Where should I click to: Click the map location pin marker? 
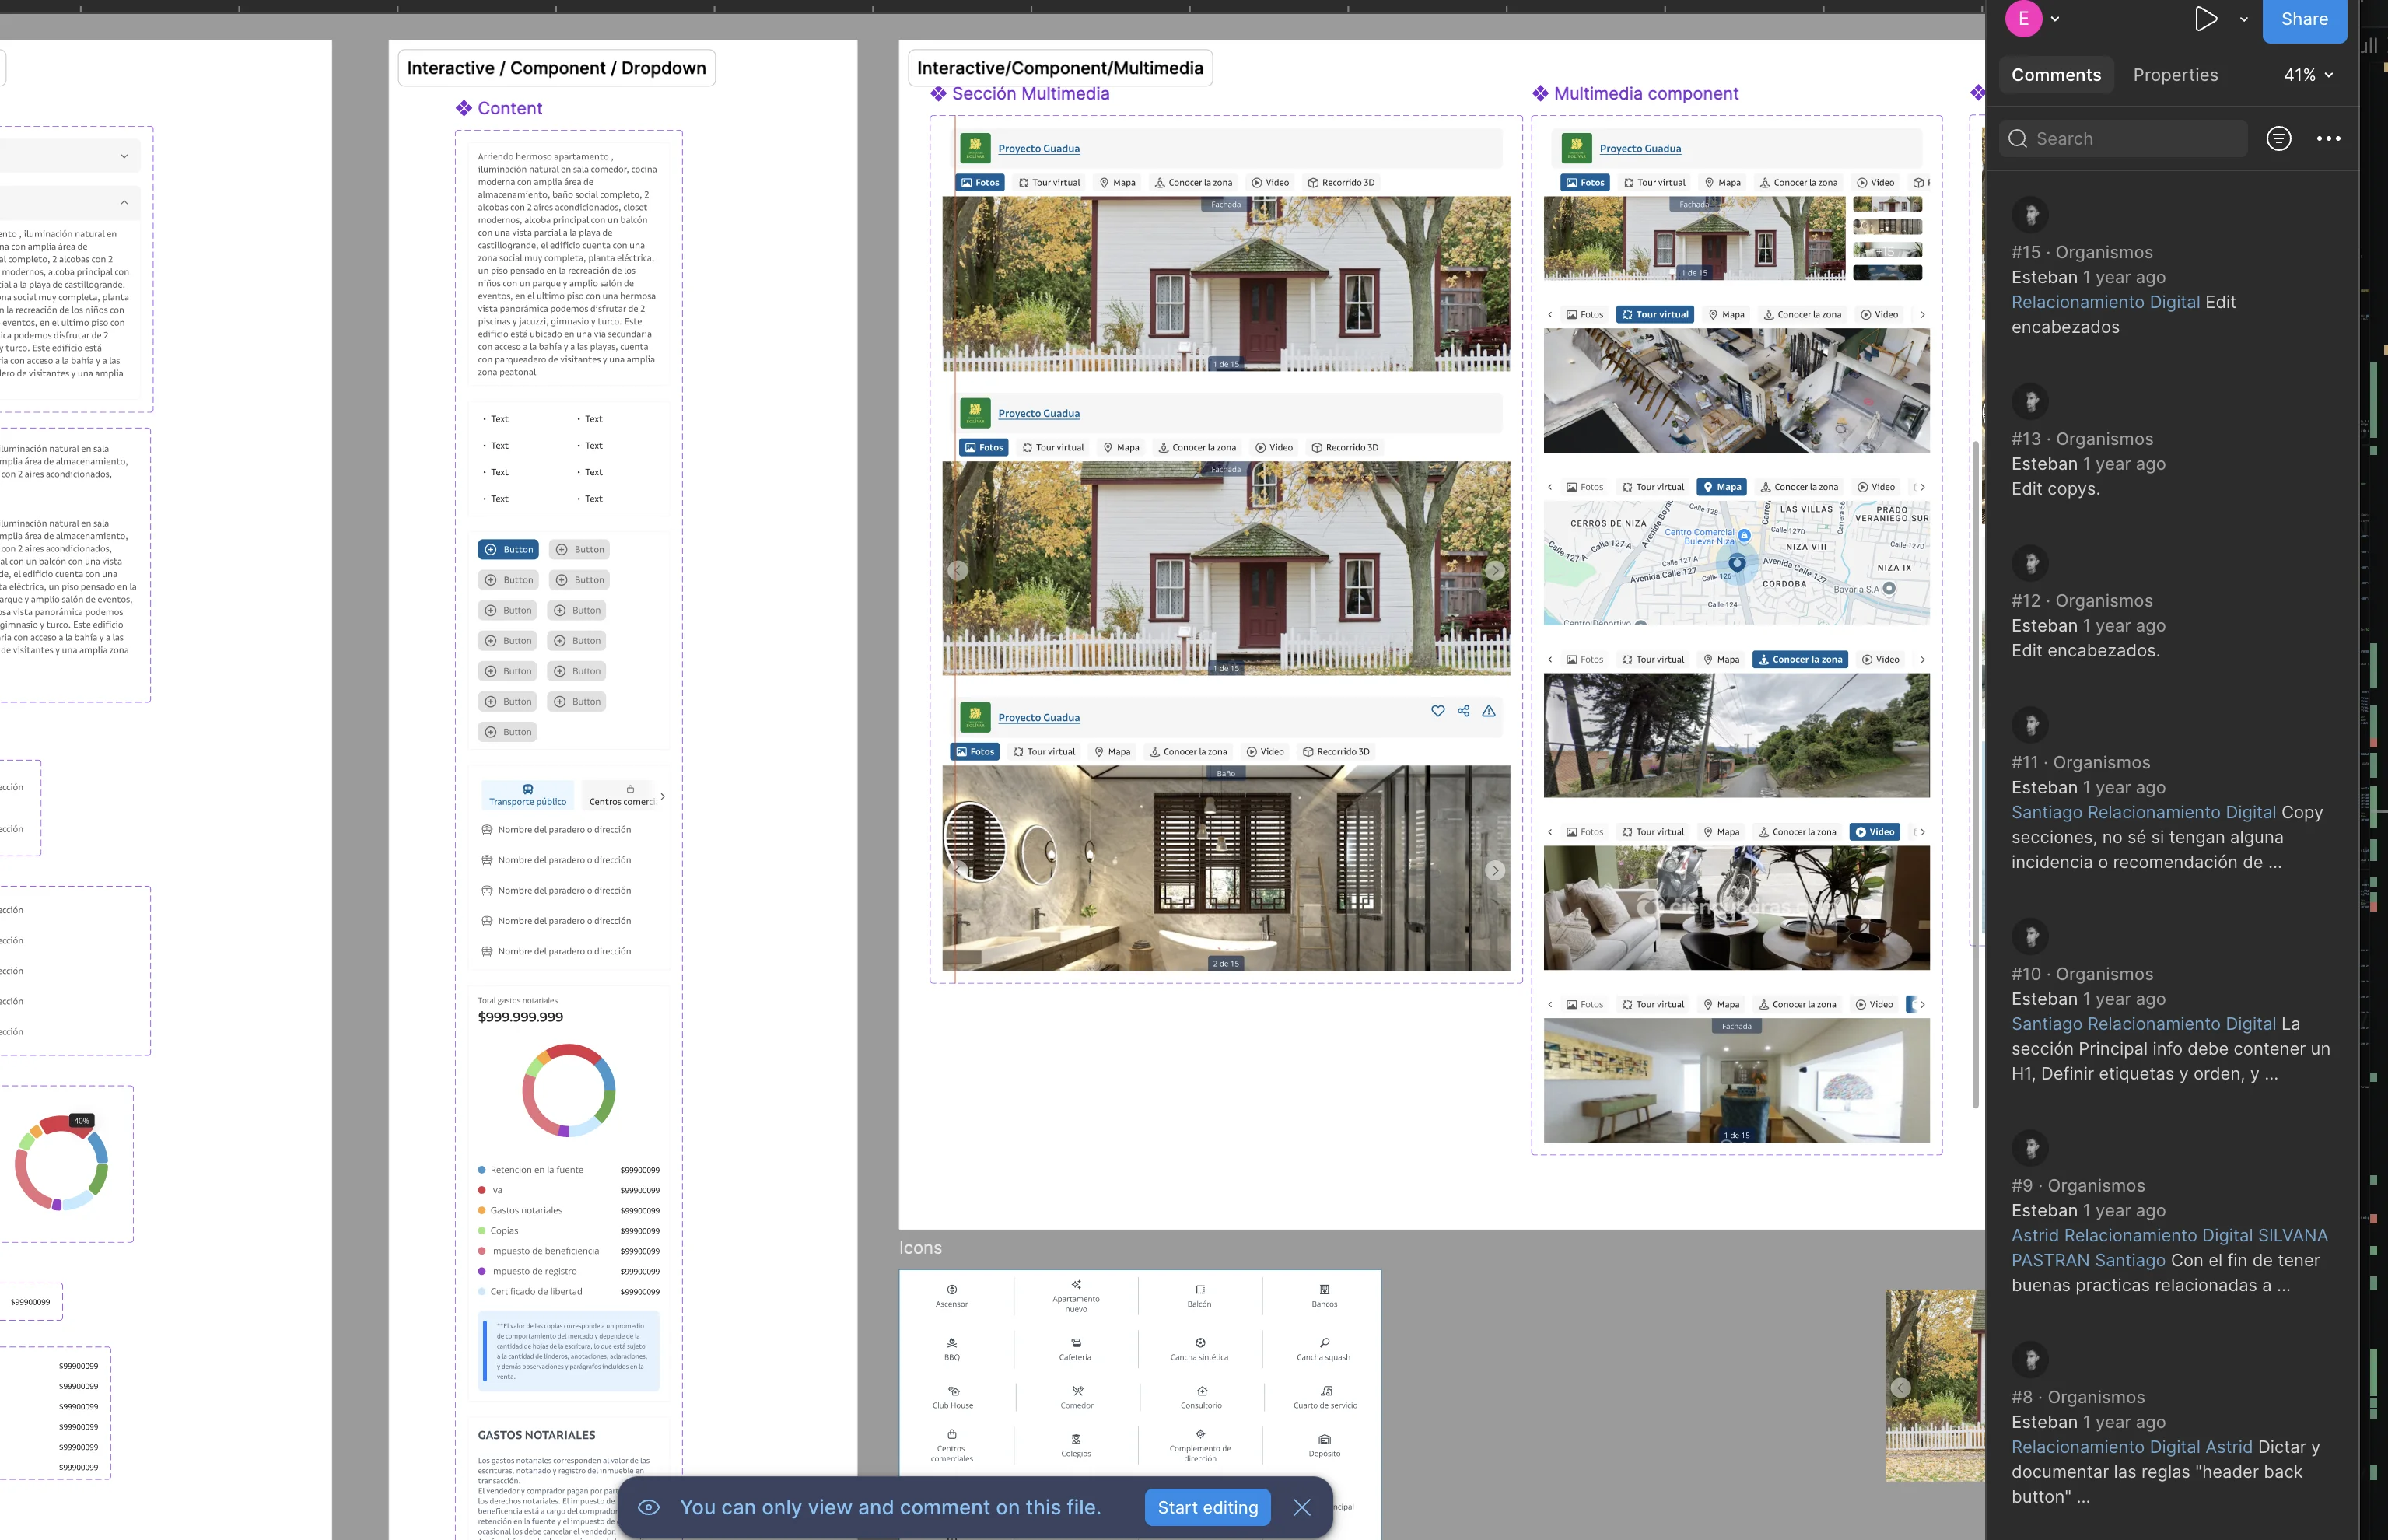click(1737, 563)
